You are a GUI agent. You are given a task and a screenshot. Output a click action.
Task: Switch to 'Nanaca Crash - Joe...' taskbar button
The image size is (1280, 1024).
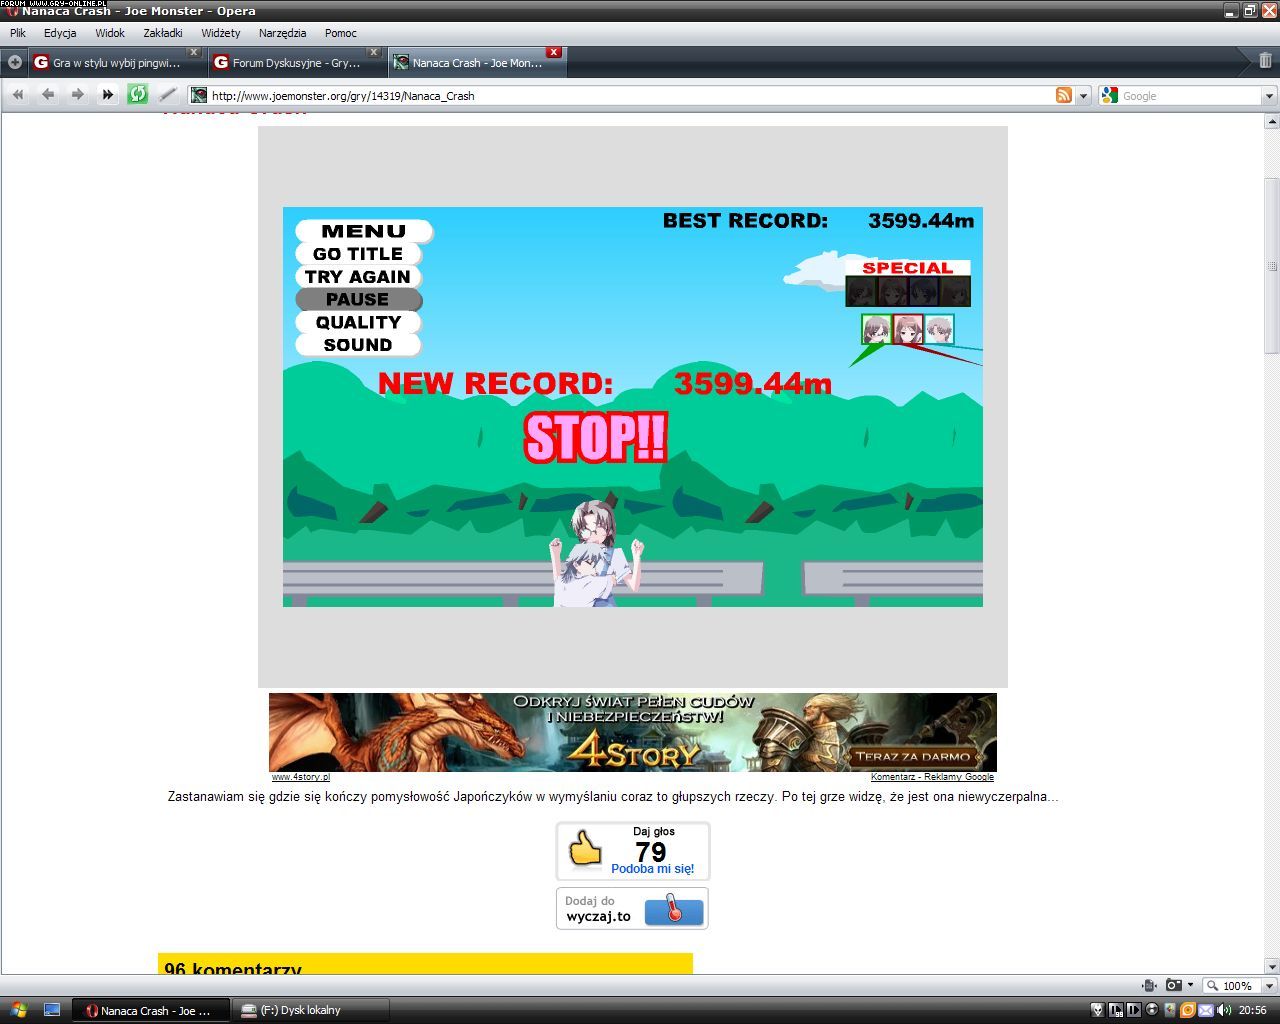pyautogui.click(x=151, y=1010)
